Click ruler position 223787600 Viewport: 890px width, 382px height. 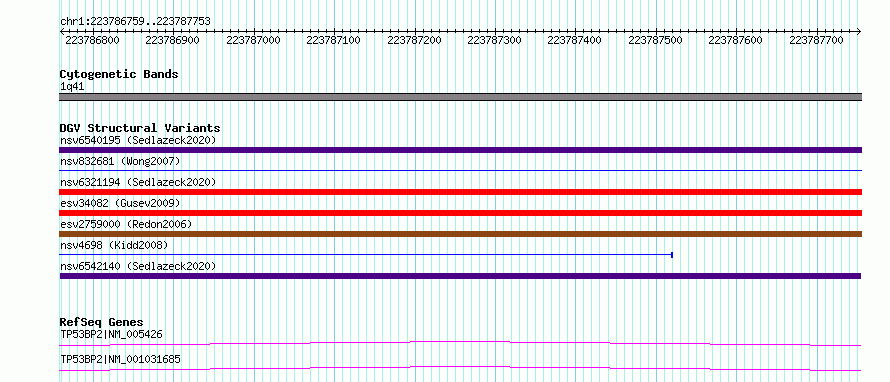point(736,41)
